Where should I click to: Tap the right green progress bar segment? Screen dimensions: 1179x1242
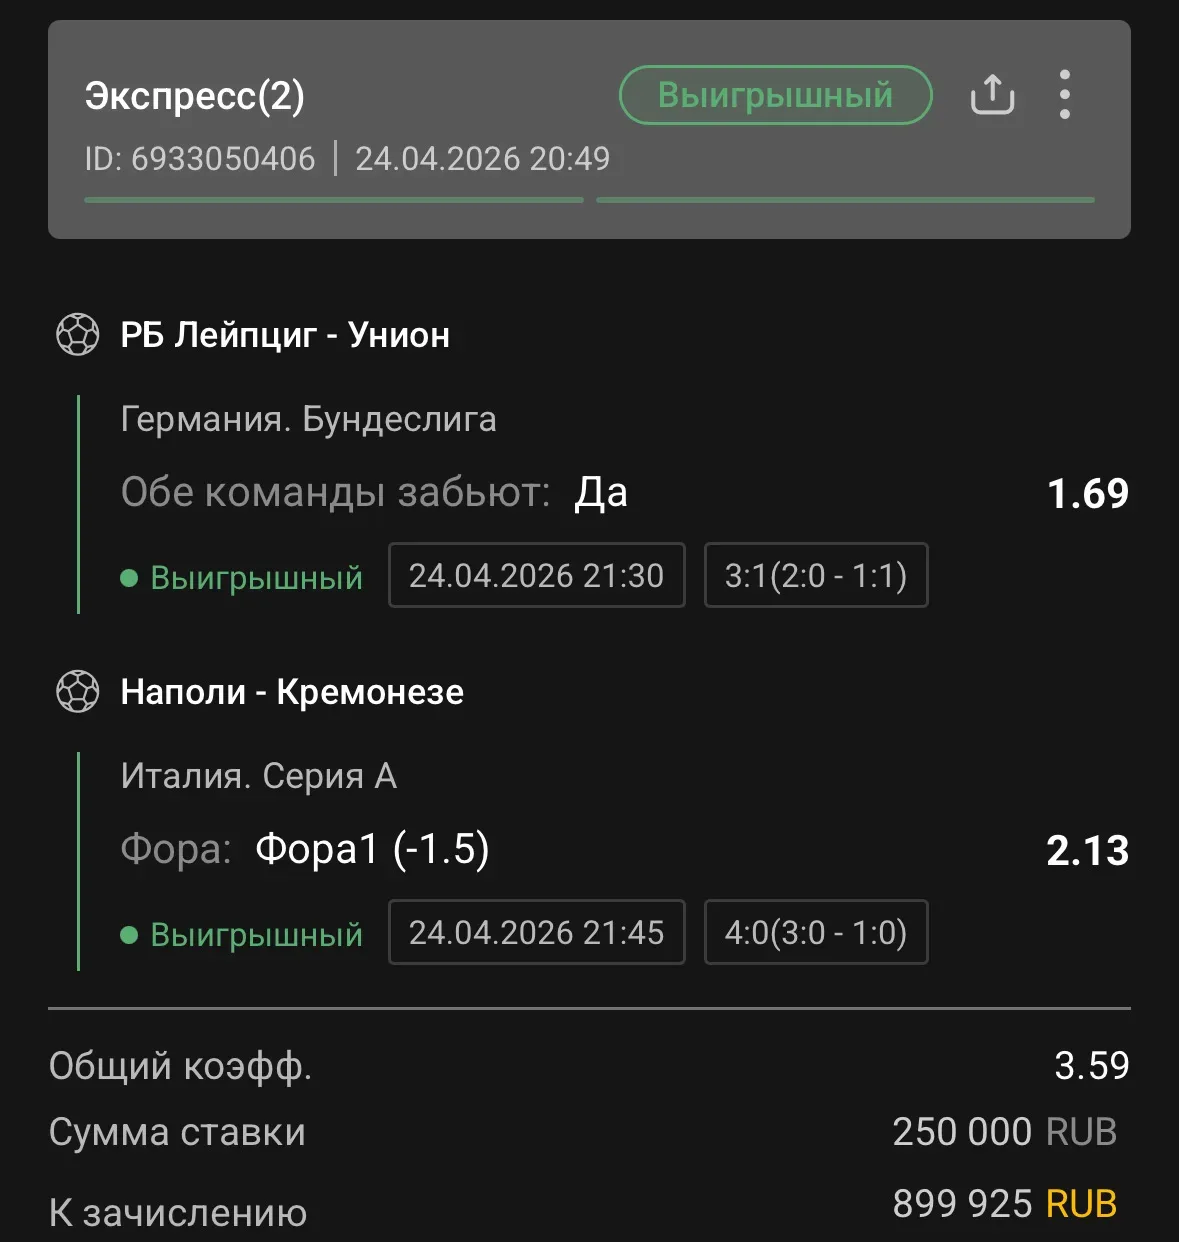pyautogui.click(x=845, y=200)
